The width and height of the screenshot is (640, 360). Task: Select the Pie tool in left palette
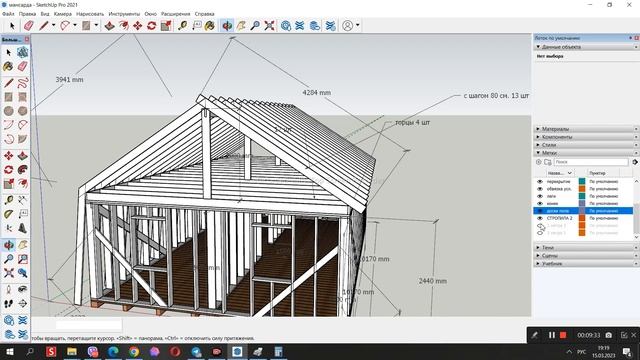pyautogui.click(x=22, y=139)
